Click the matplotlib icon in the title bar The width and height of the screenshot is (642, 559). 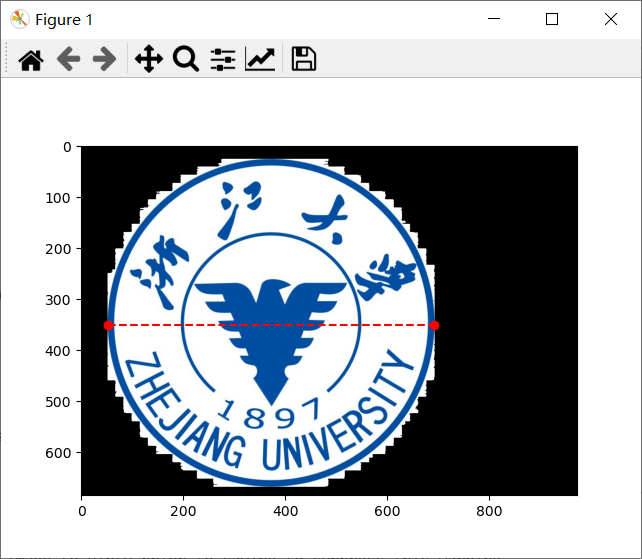(x=19, y=19)
